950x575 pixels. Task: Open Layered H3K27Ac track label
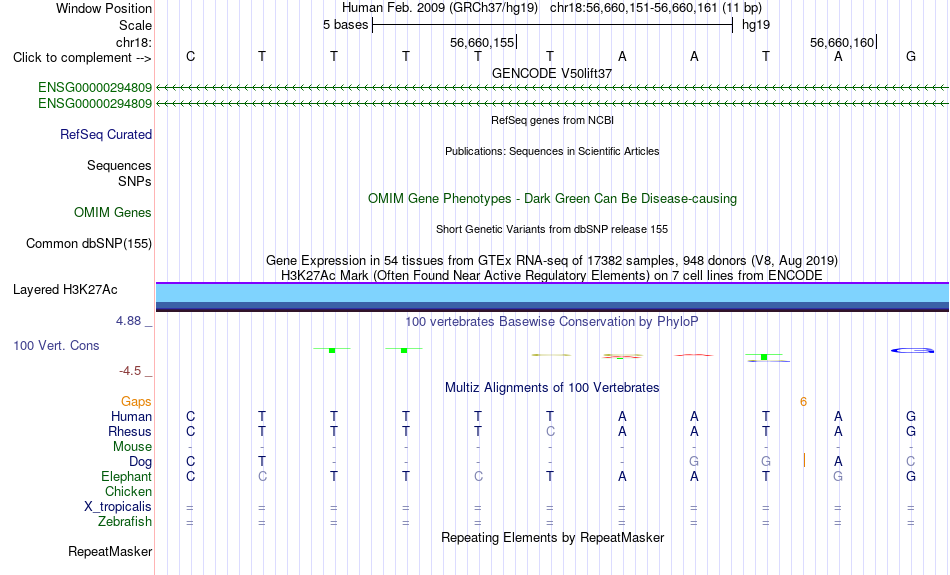click(65, 290)
